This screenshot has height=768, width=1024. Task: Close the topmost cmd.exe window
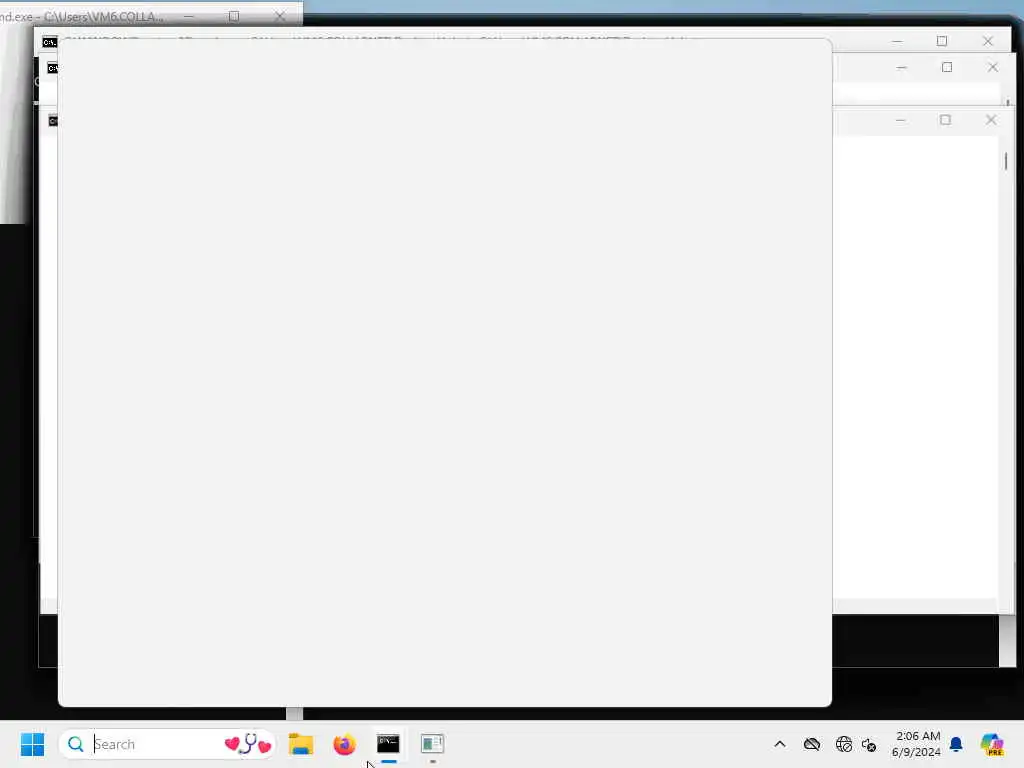point(280,16)
